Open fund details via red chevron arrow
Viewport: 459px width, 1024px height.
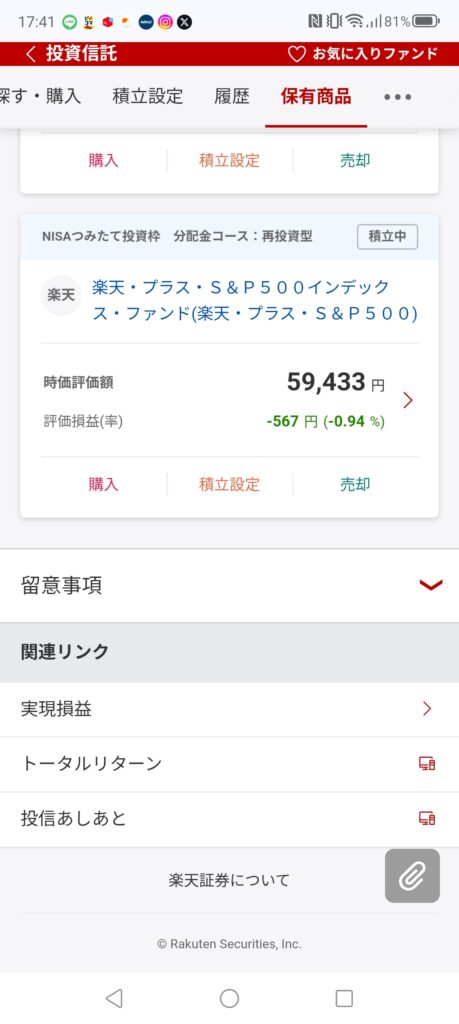408,400
